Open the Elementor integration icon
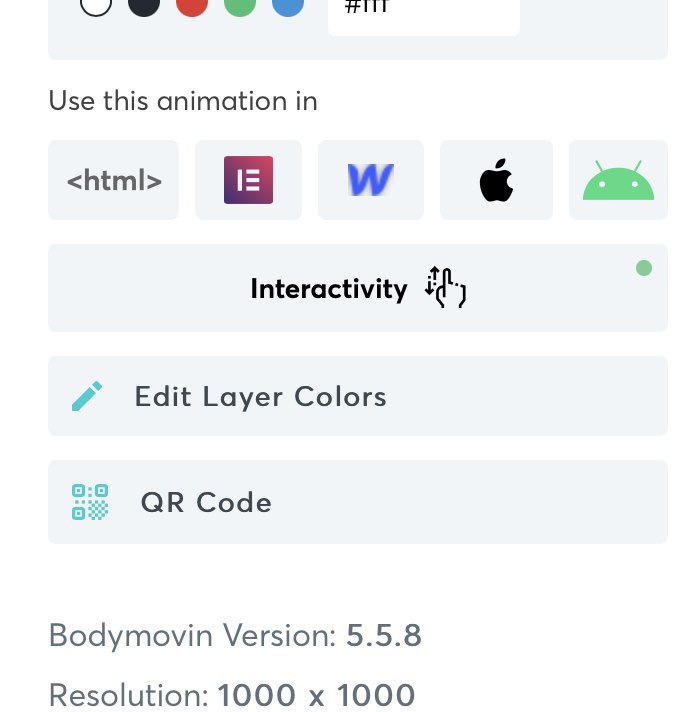The height and width of the screenshot is (712, 698). 248,180
